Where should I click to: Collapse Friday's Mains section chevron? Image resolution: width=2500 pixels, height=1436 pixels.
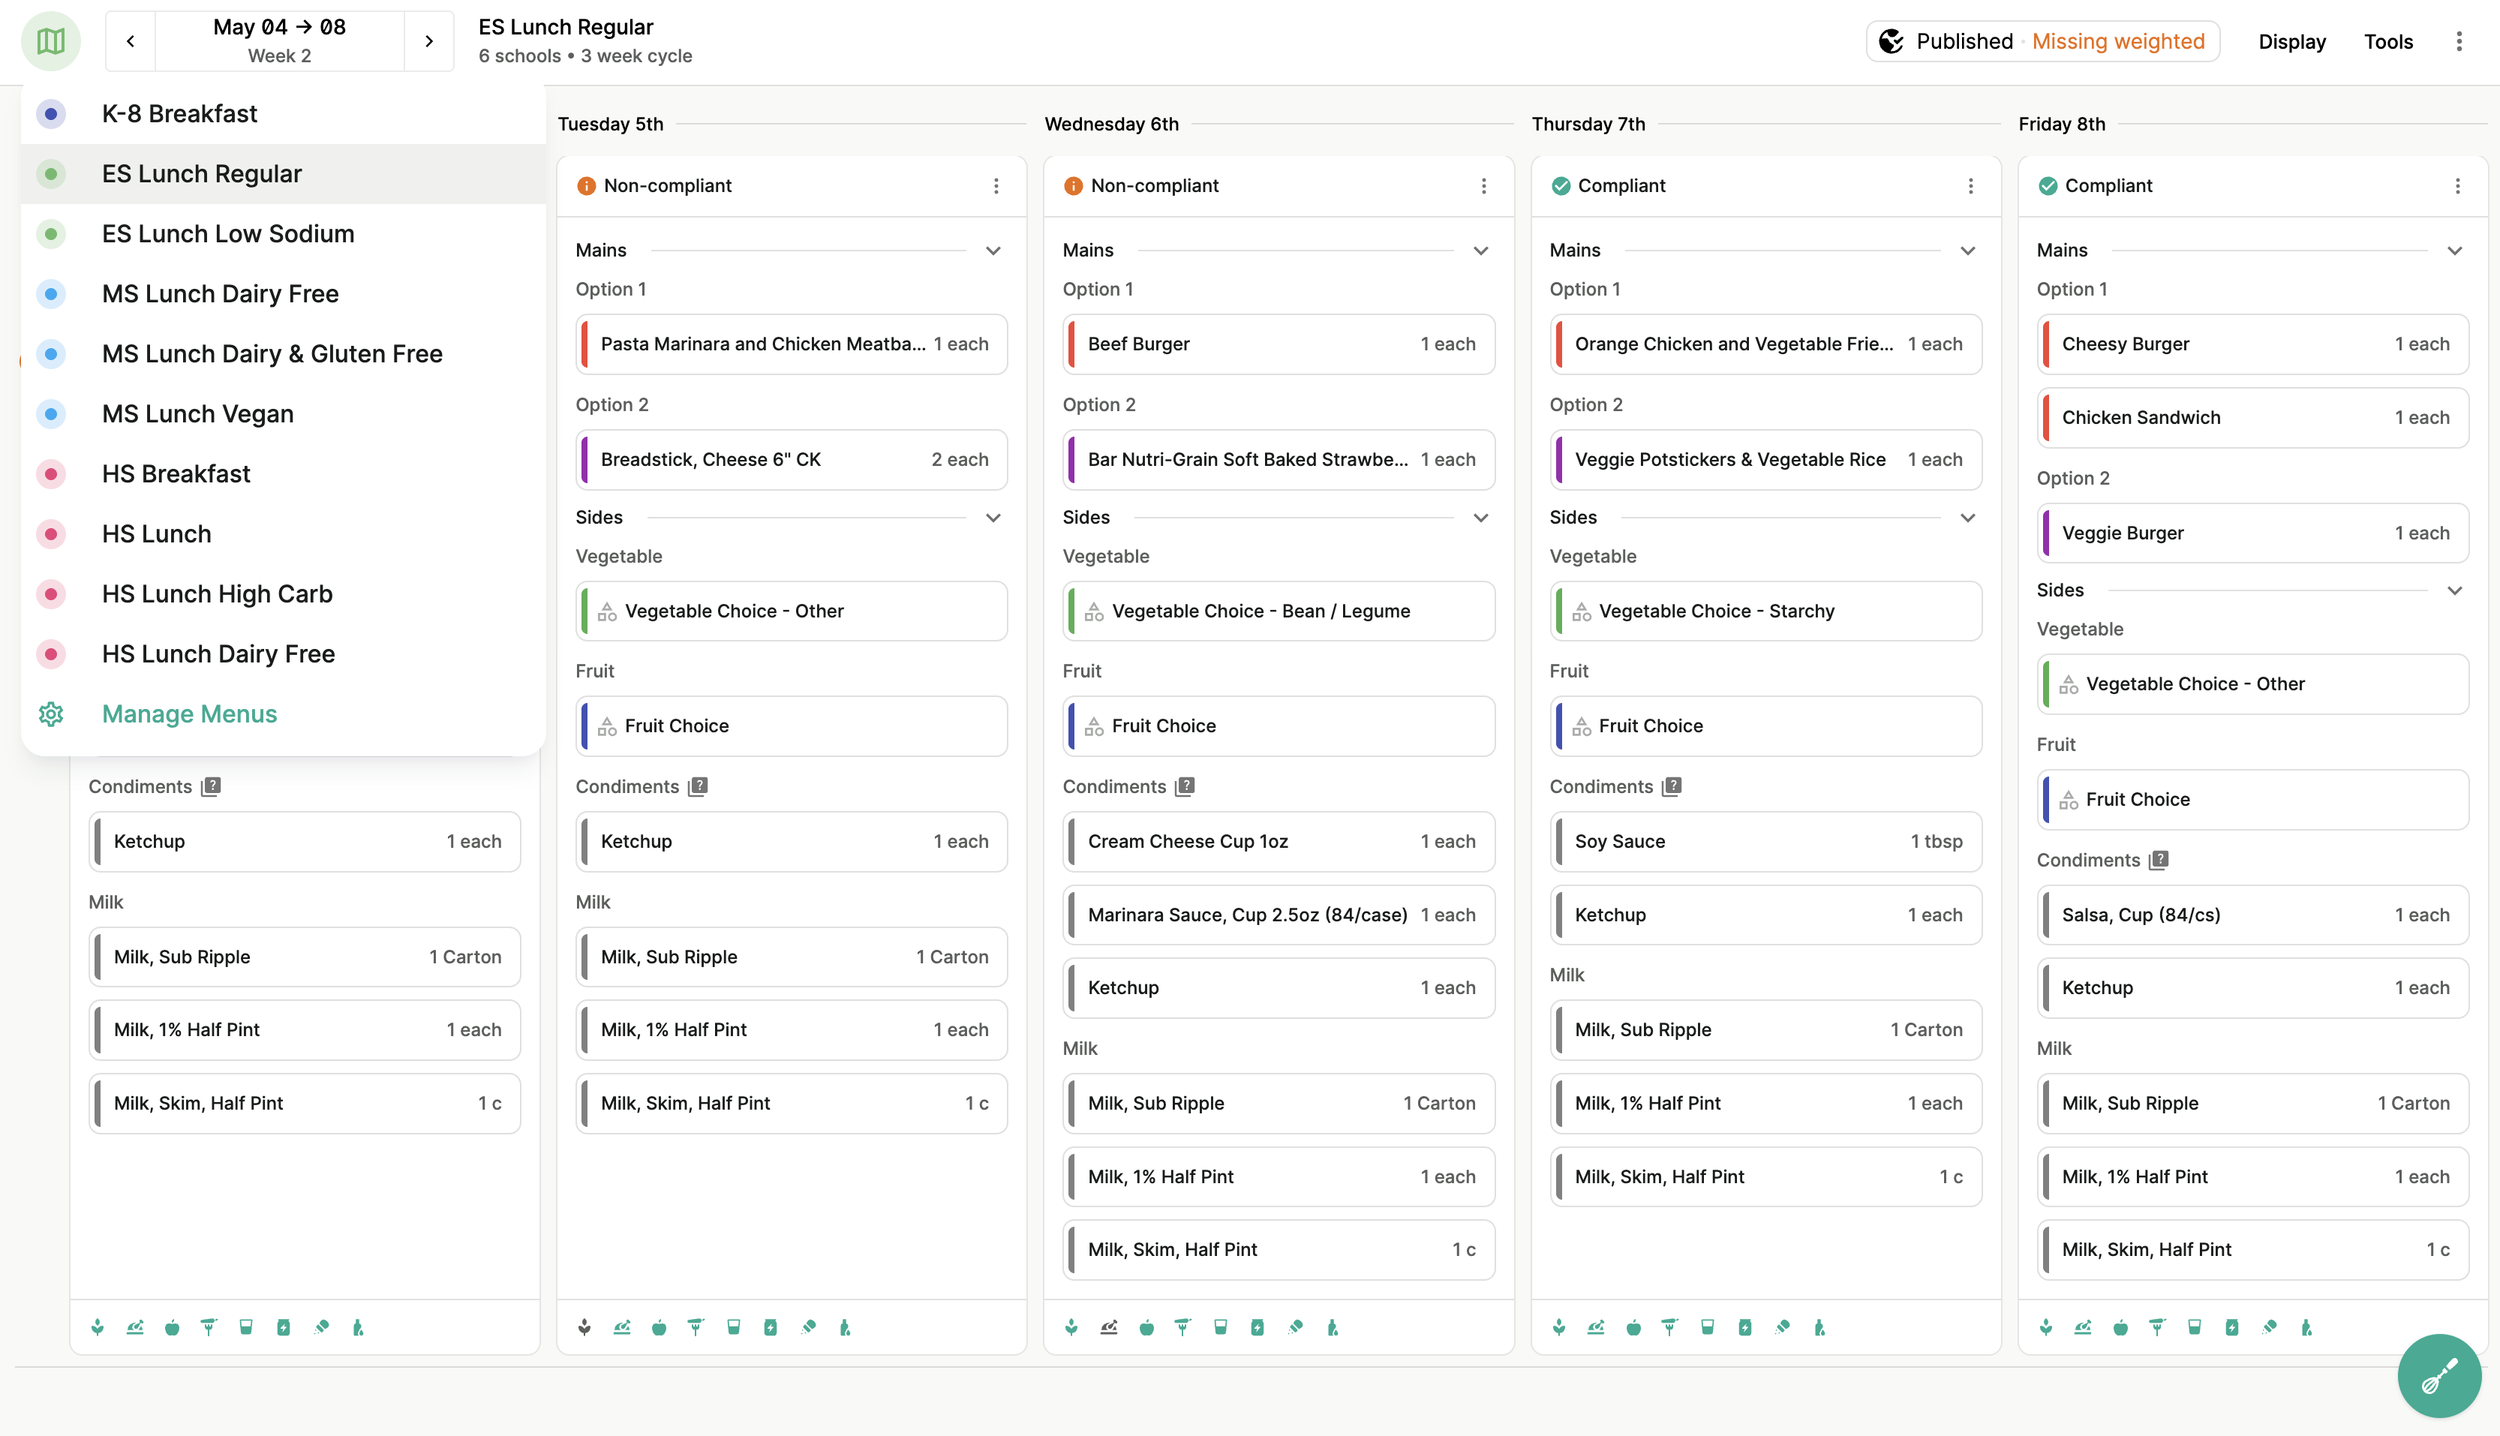point(2455,251)
